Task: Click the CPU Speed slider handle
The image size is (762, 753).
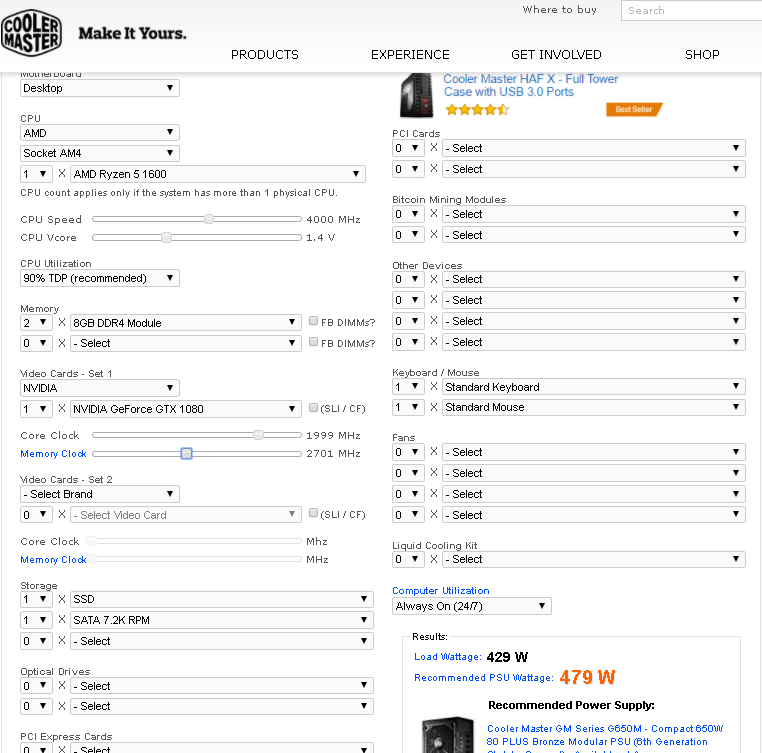Action: (209, 219)
